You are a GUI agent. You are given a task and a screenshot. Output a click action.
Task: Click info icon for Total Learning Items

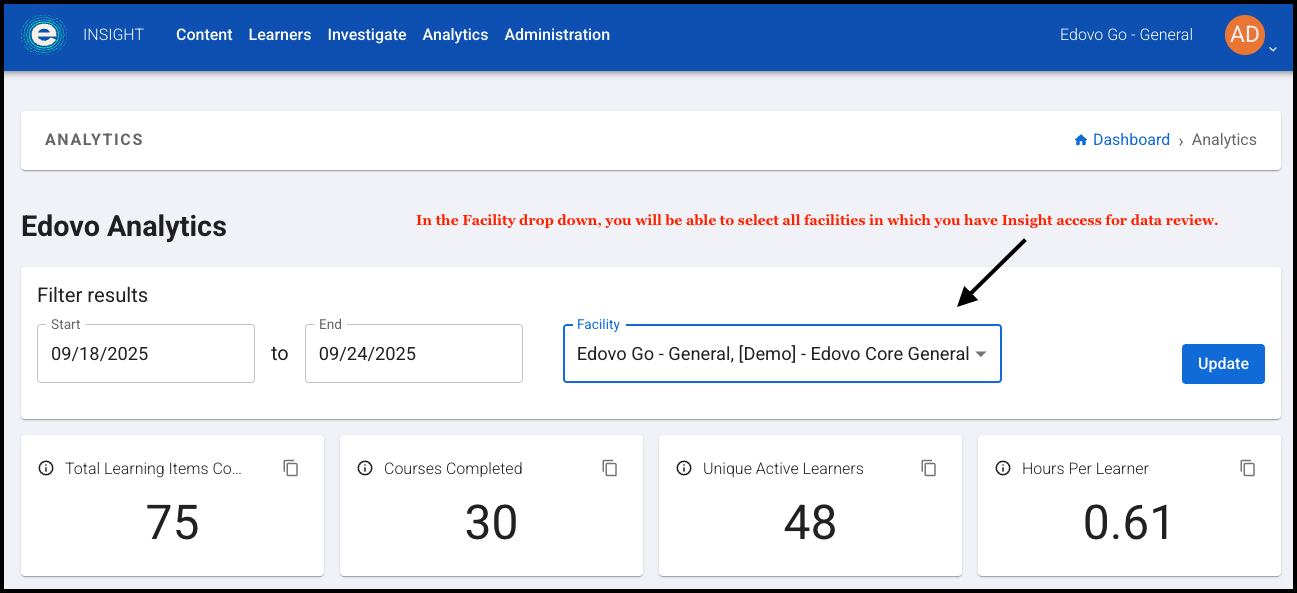click(x=45, y=468)
